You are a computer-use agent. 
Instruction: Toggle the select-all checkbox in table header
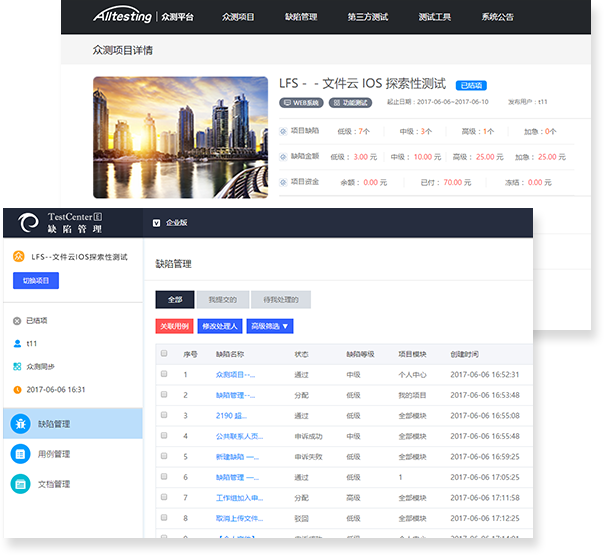pos(164,354)
